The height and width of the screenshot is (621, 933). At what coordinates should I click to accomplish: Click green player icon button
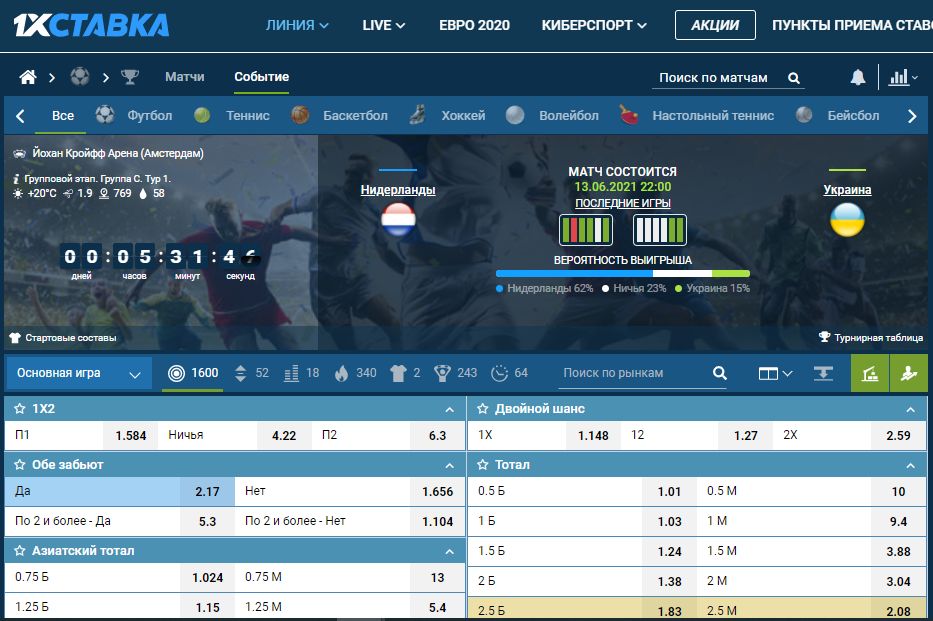(909, 374)
